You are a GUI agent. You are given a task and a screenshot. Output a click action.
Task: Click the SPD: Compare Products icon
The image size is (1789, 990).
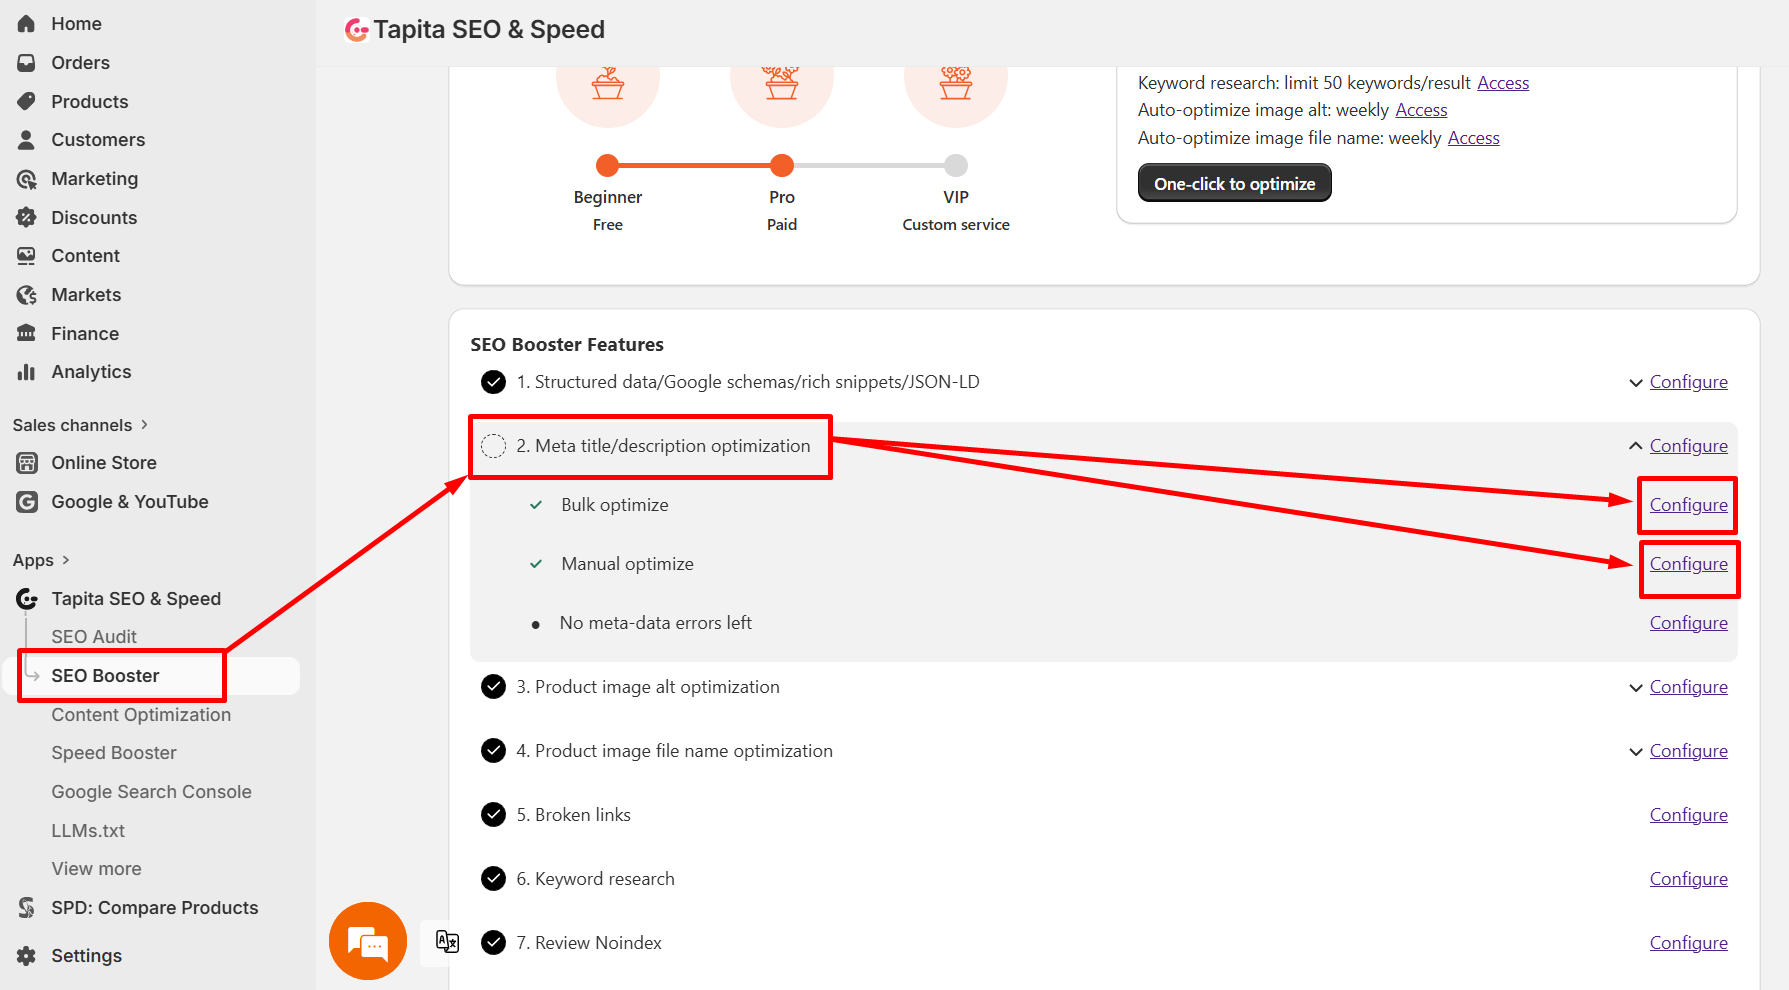click(27, 908)
